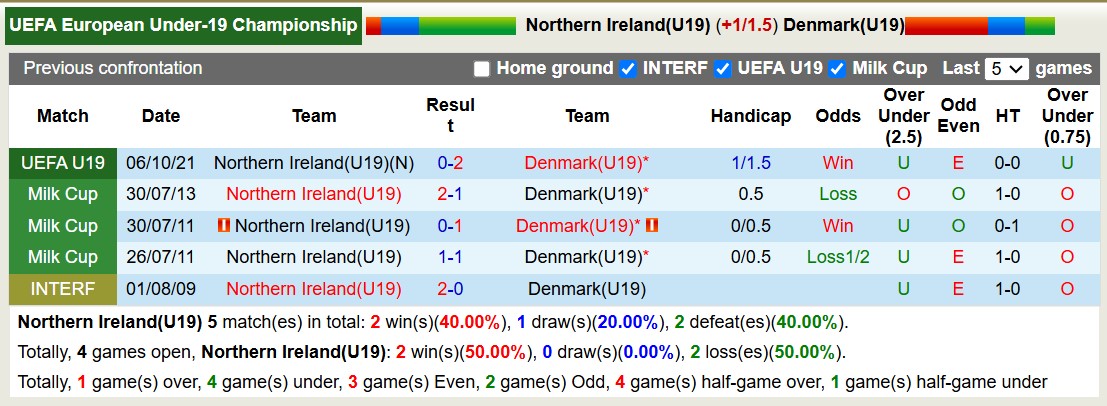
Task: Click Northern Ireland's form color bar
Action: point(440,25)
